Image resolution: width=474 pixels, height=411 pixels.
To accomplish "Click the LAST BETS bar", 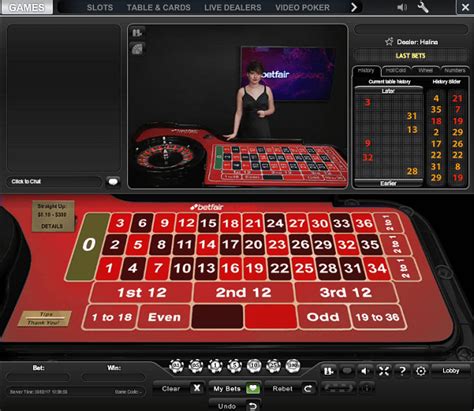I will pos(411,56).
